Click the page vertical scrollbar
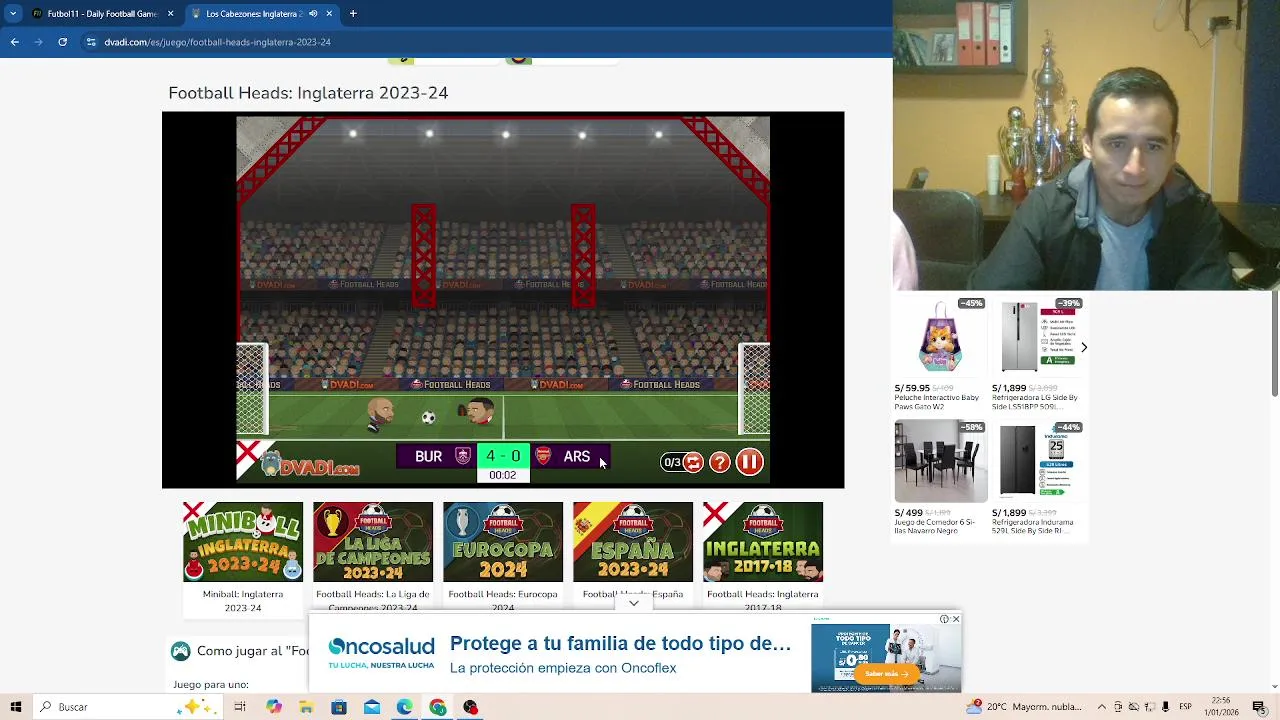Image resolution: width=1280 pixels, height=720 pixels. pyautogui.click(x=1274, y=345)
